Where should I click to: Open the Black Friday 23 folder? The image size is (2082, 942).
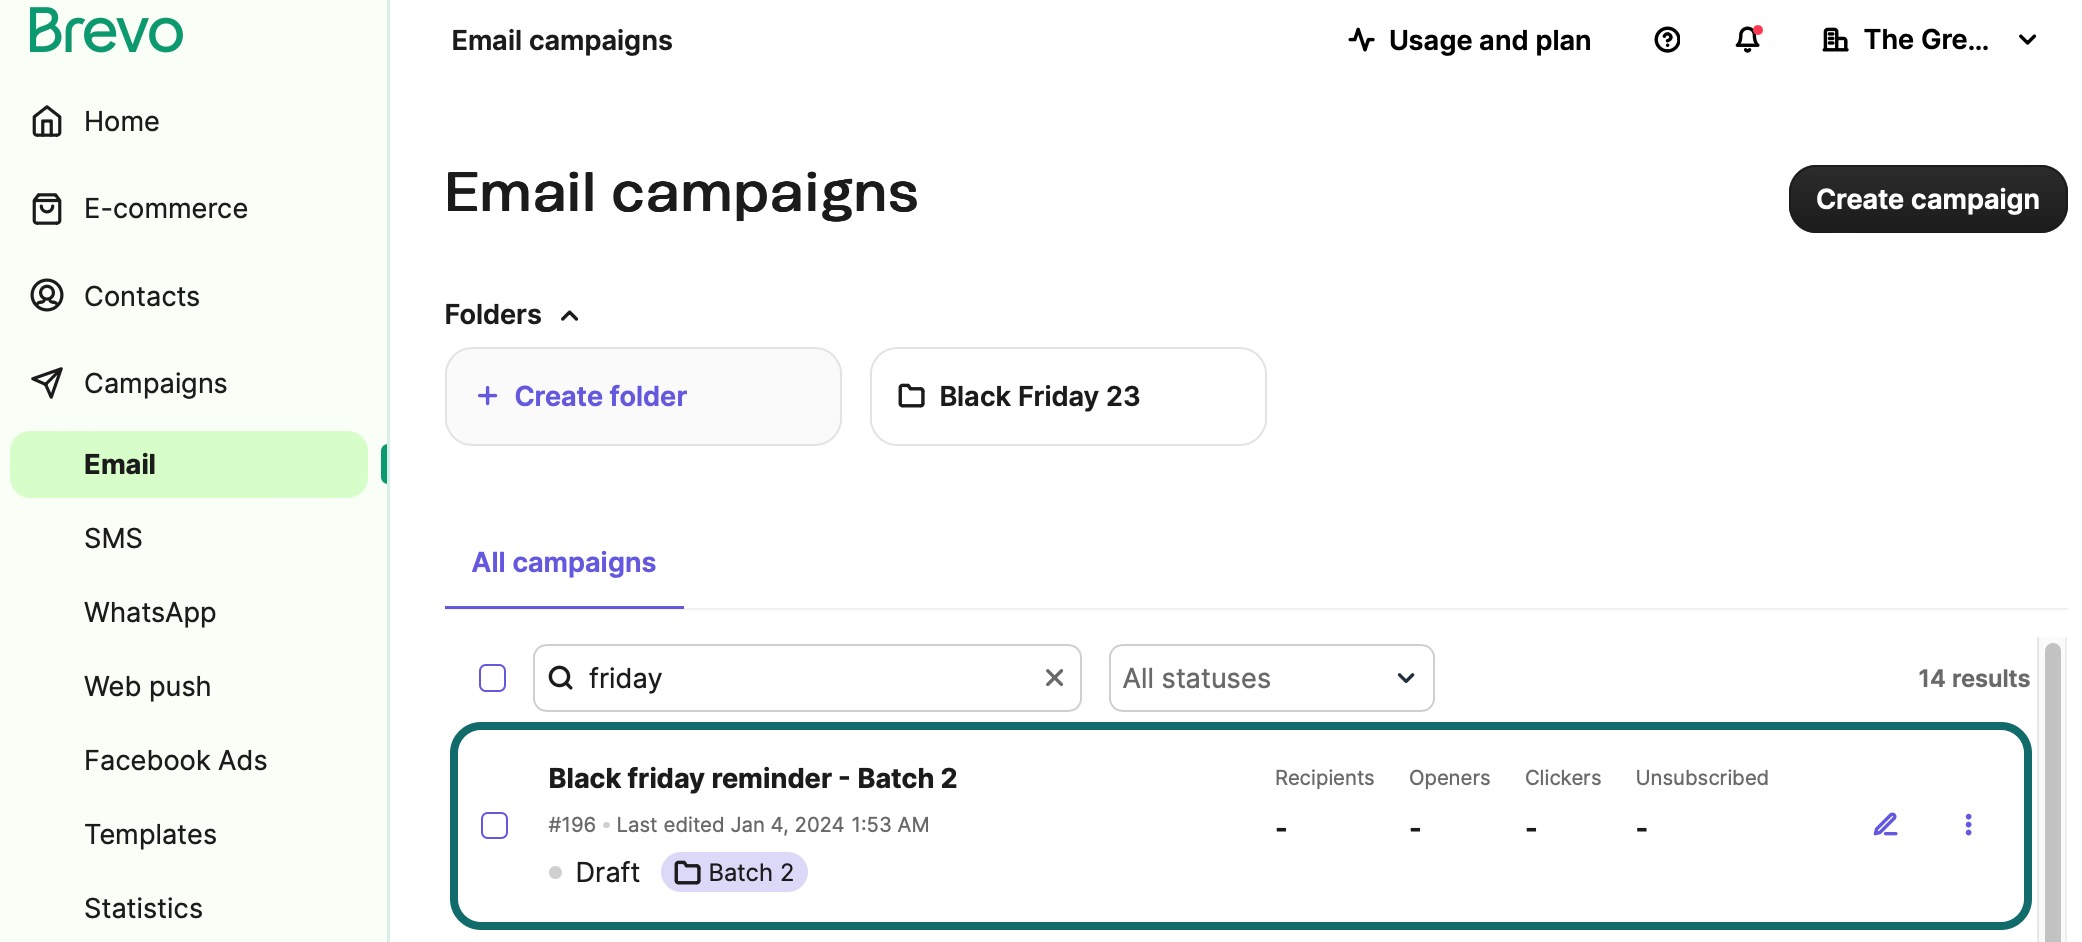(1066, 396)
